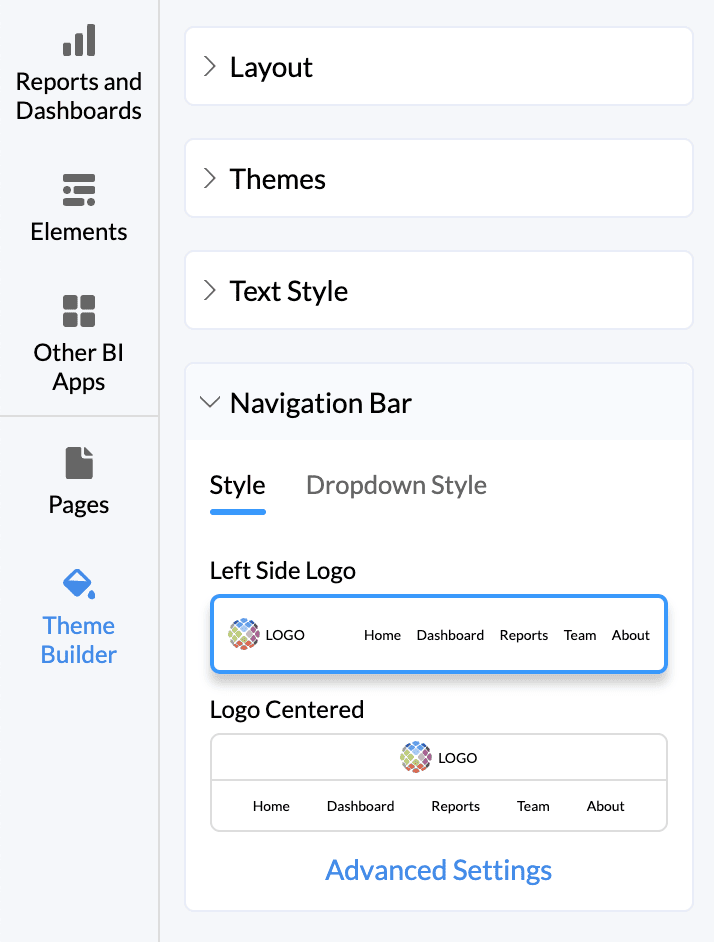
Task: Collapse the Navigation Bar section chevron
Action: click(210, 402)
